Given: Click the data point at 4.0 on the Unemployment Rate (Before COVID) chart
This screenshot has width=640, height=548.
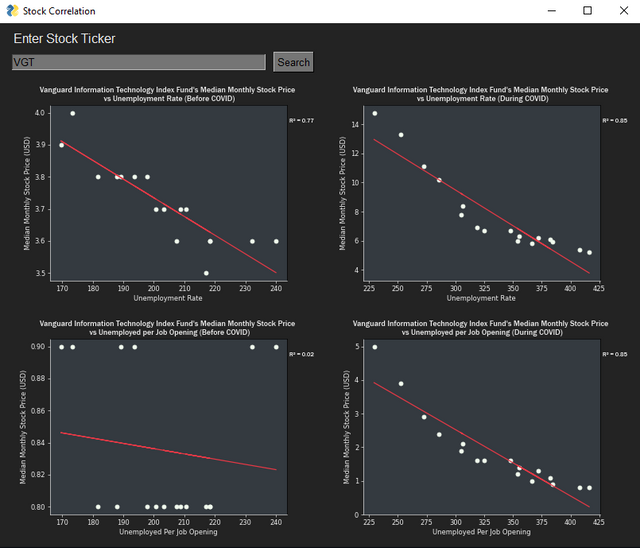Looking at the screenshot, I should (x=73, y=113).
